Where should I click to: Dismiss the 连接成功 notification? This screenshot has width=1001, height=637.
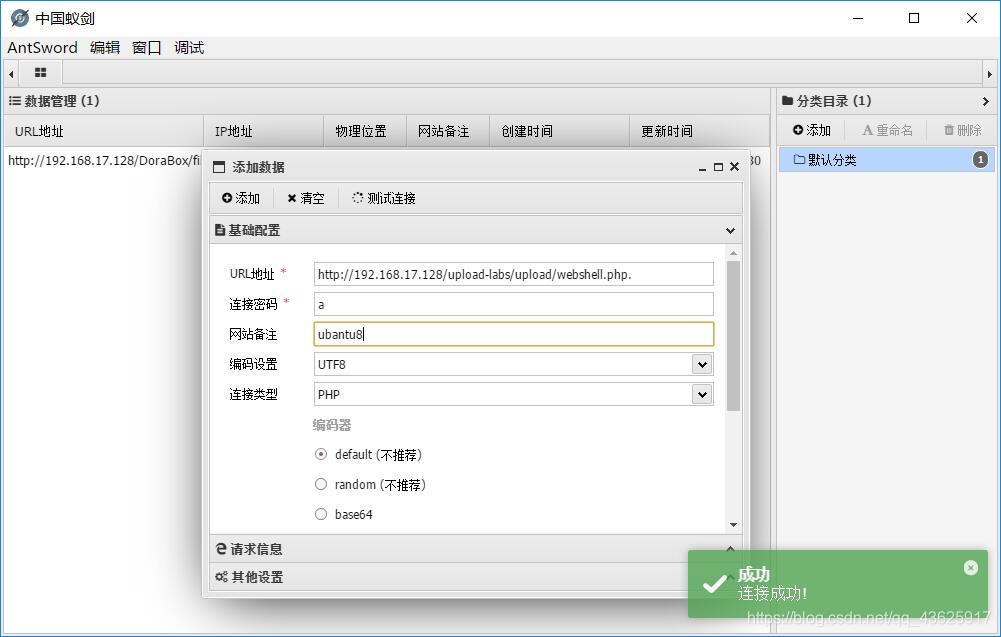(970, 568)
